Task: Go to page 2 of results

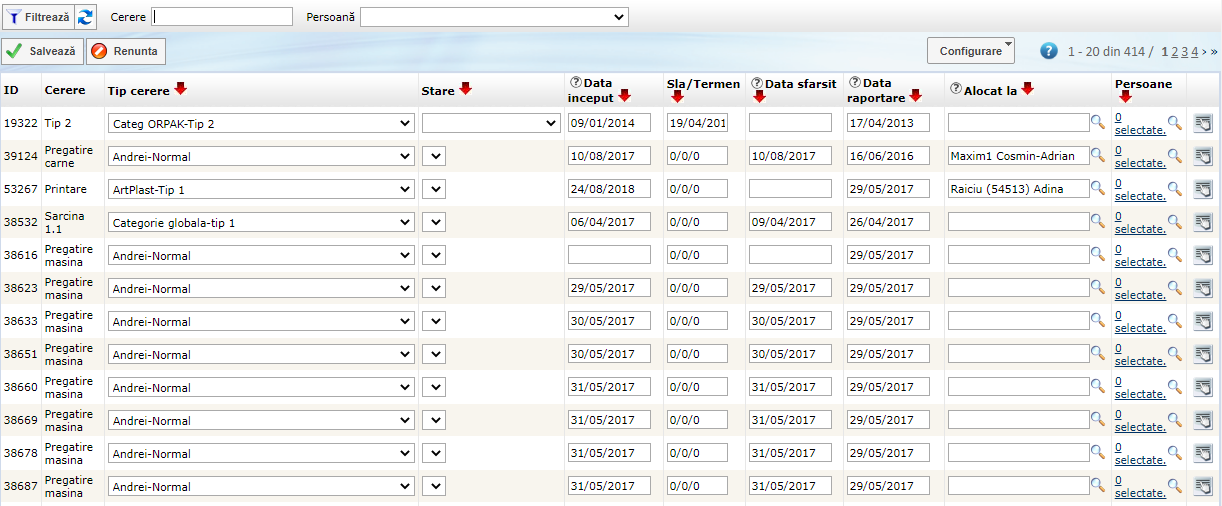Action: click(x=1174, y=51)
